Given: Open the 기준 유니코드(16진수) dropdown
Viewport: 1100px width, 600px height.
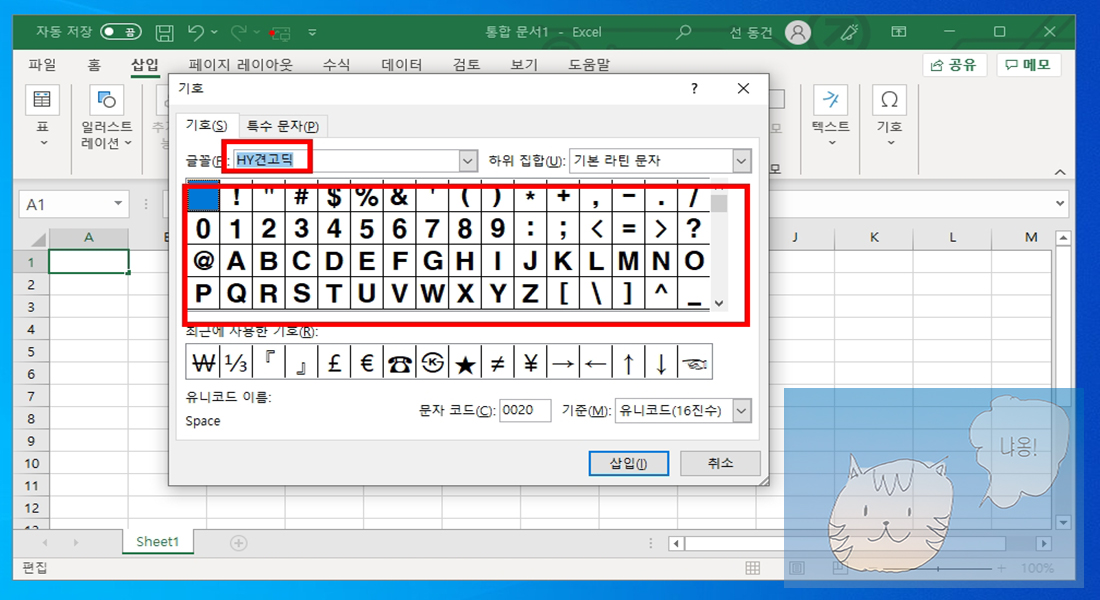Looking at the screenshot, I should click(742, 411).
